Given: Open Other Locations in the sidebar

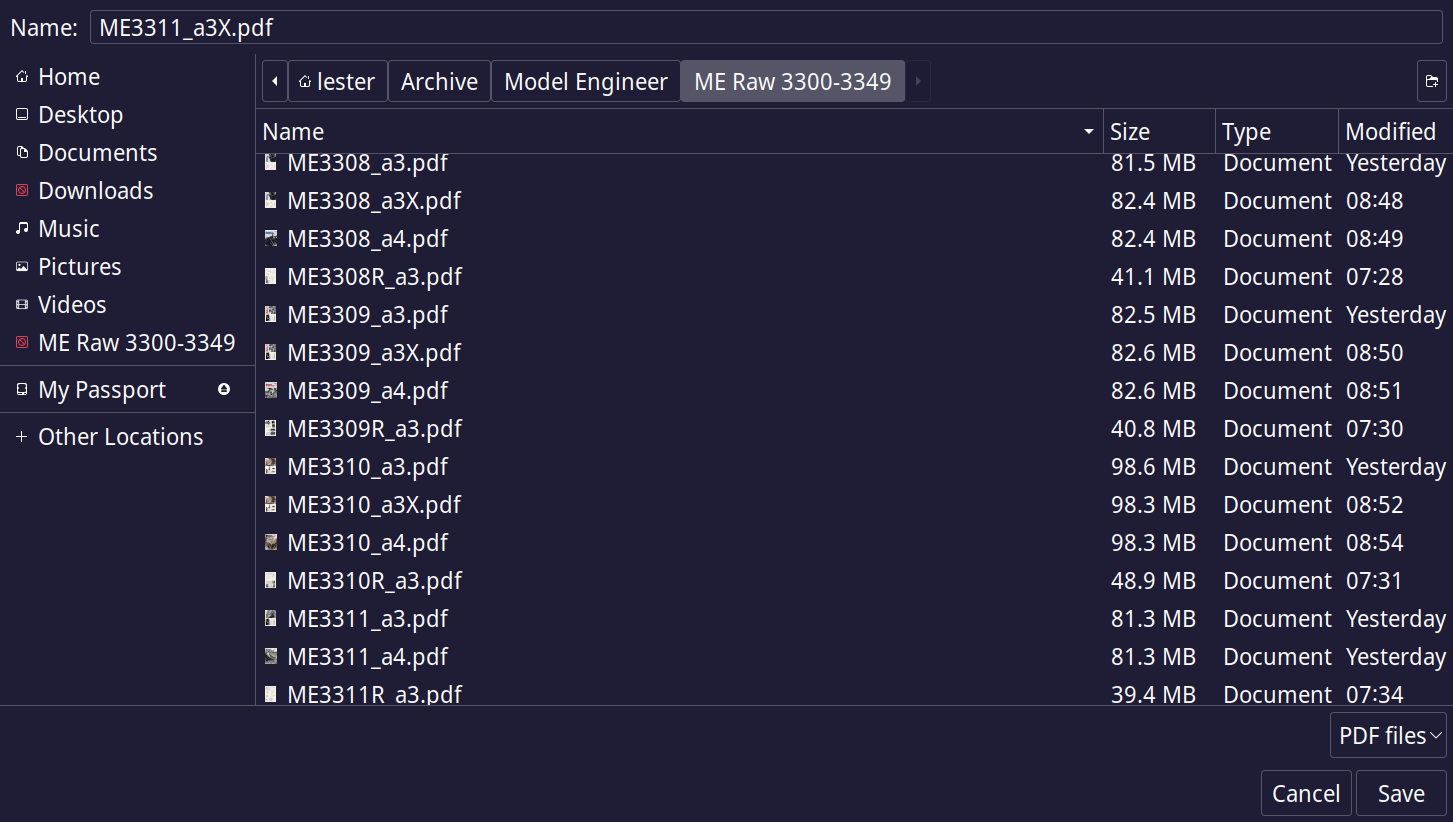Looking at the screenshot, I should click(x=120, y=437).
